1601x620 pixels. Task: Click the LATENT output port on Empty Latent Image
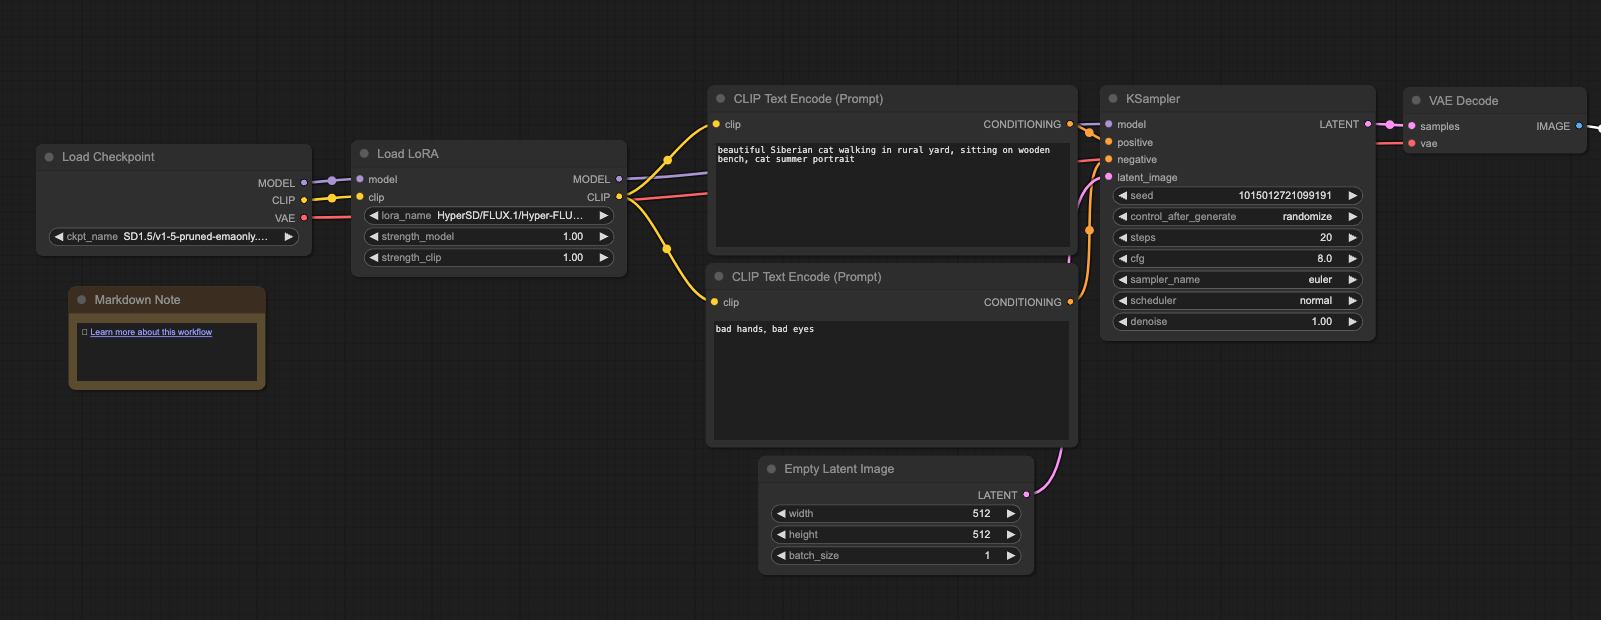(1026, 495)
